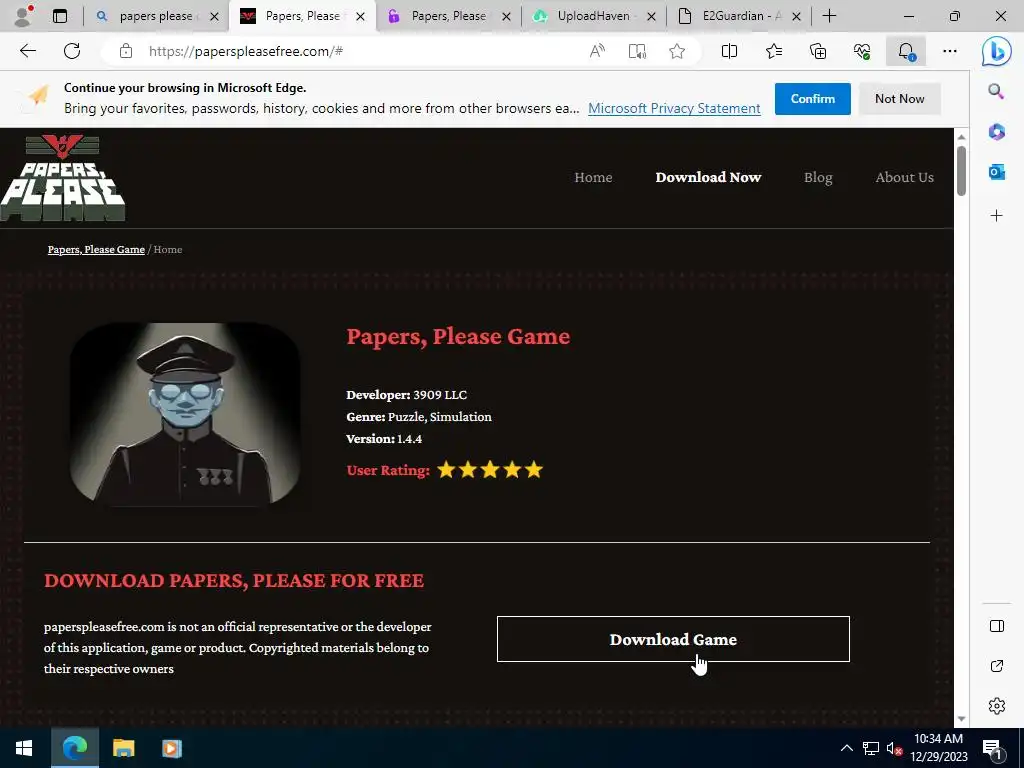Viewport: 1024px width, 768px height.
Task: Open the profile avatar icon
Action: click(x=24, y=16)
